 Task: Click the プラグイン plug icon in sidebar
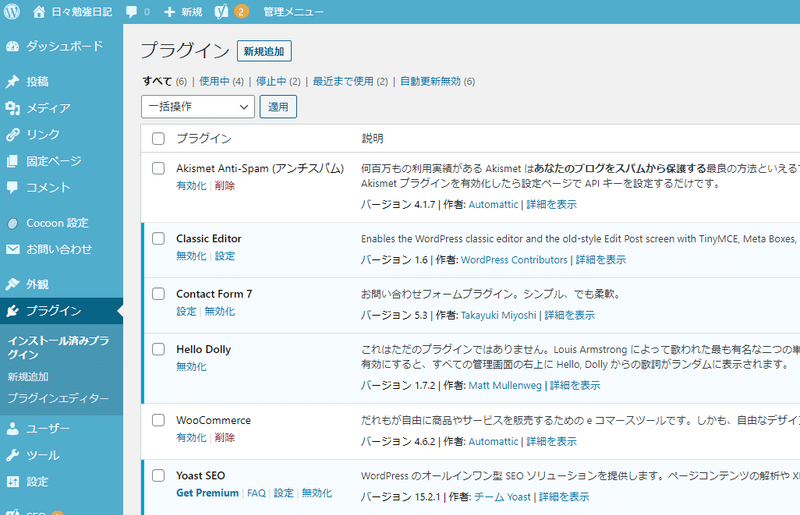point(13,311)
